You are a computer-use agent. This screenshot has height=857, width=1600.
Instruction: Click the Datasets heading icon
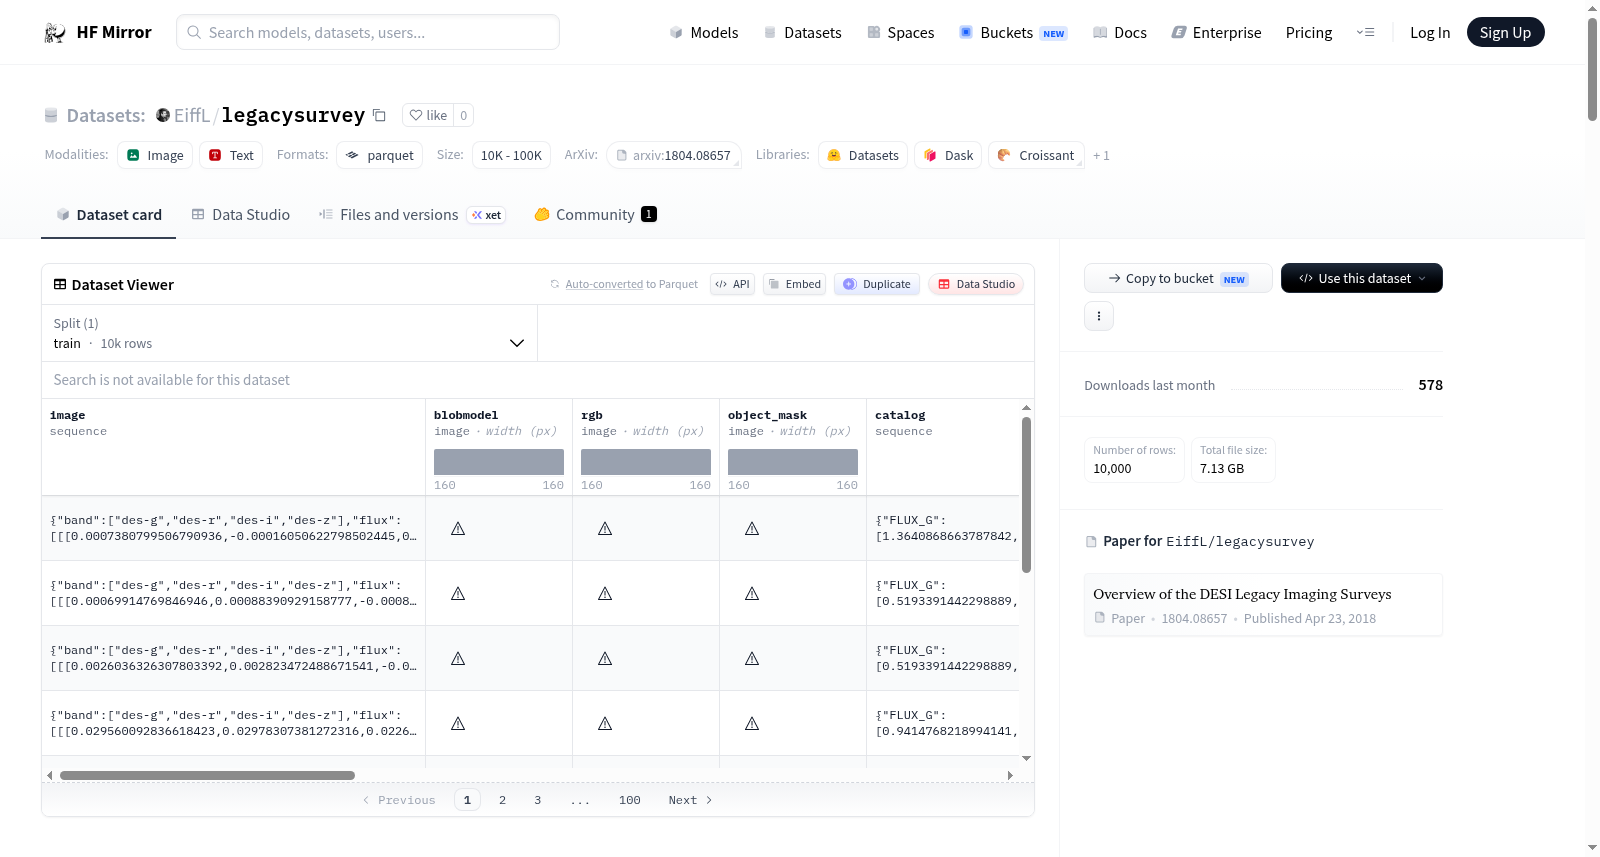[x=51, y=116]
